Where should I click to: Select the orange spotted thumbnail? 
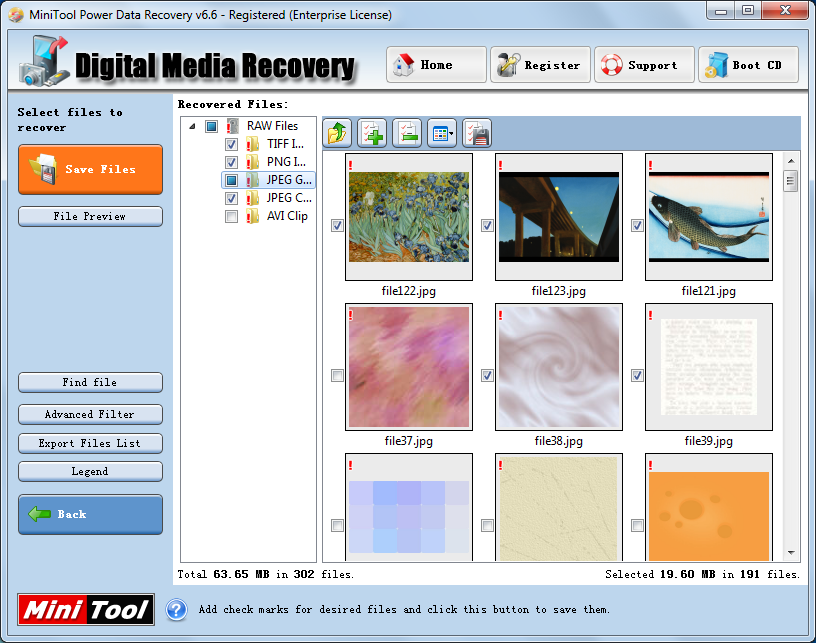(x=709, y=507)
